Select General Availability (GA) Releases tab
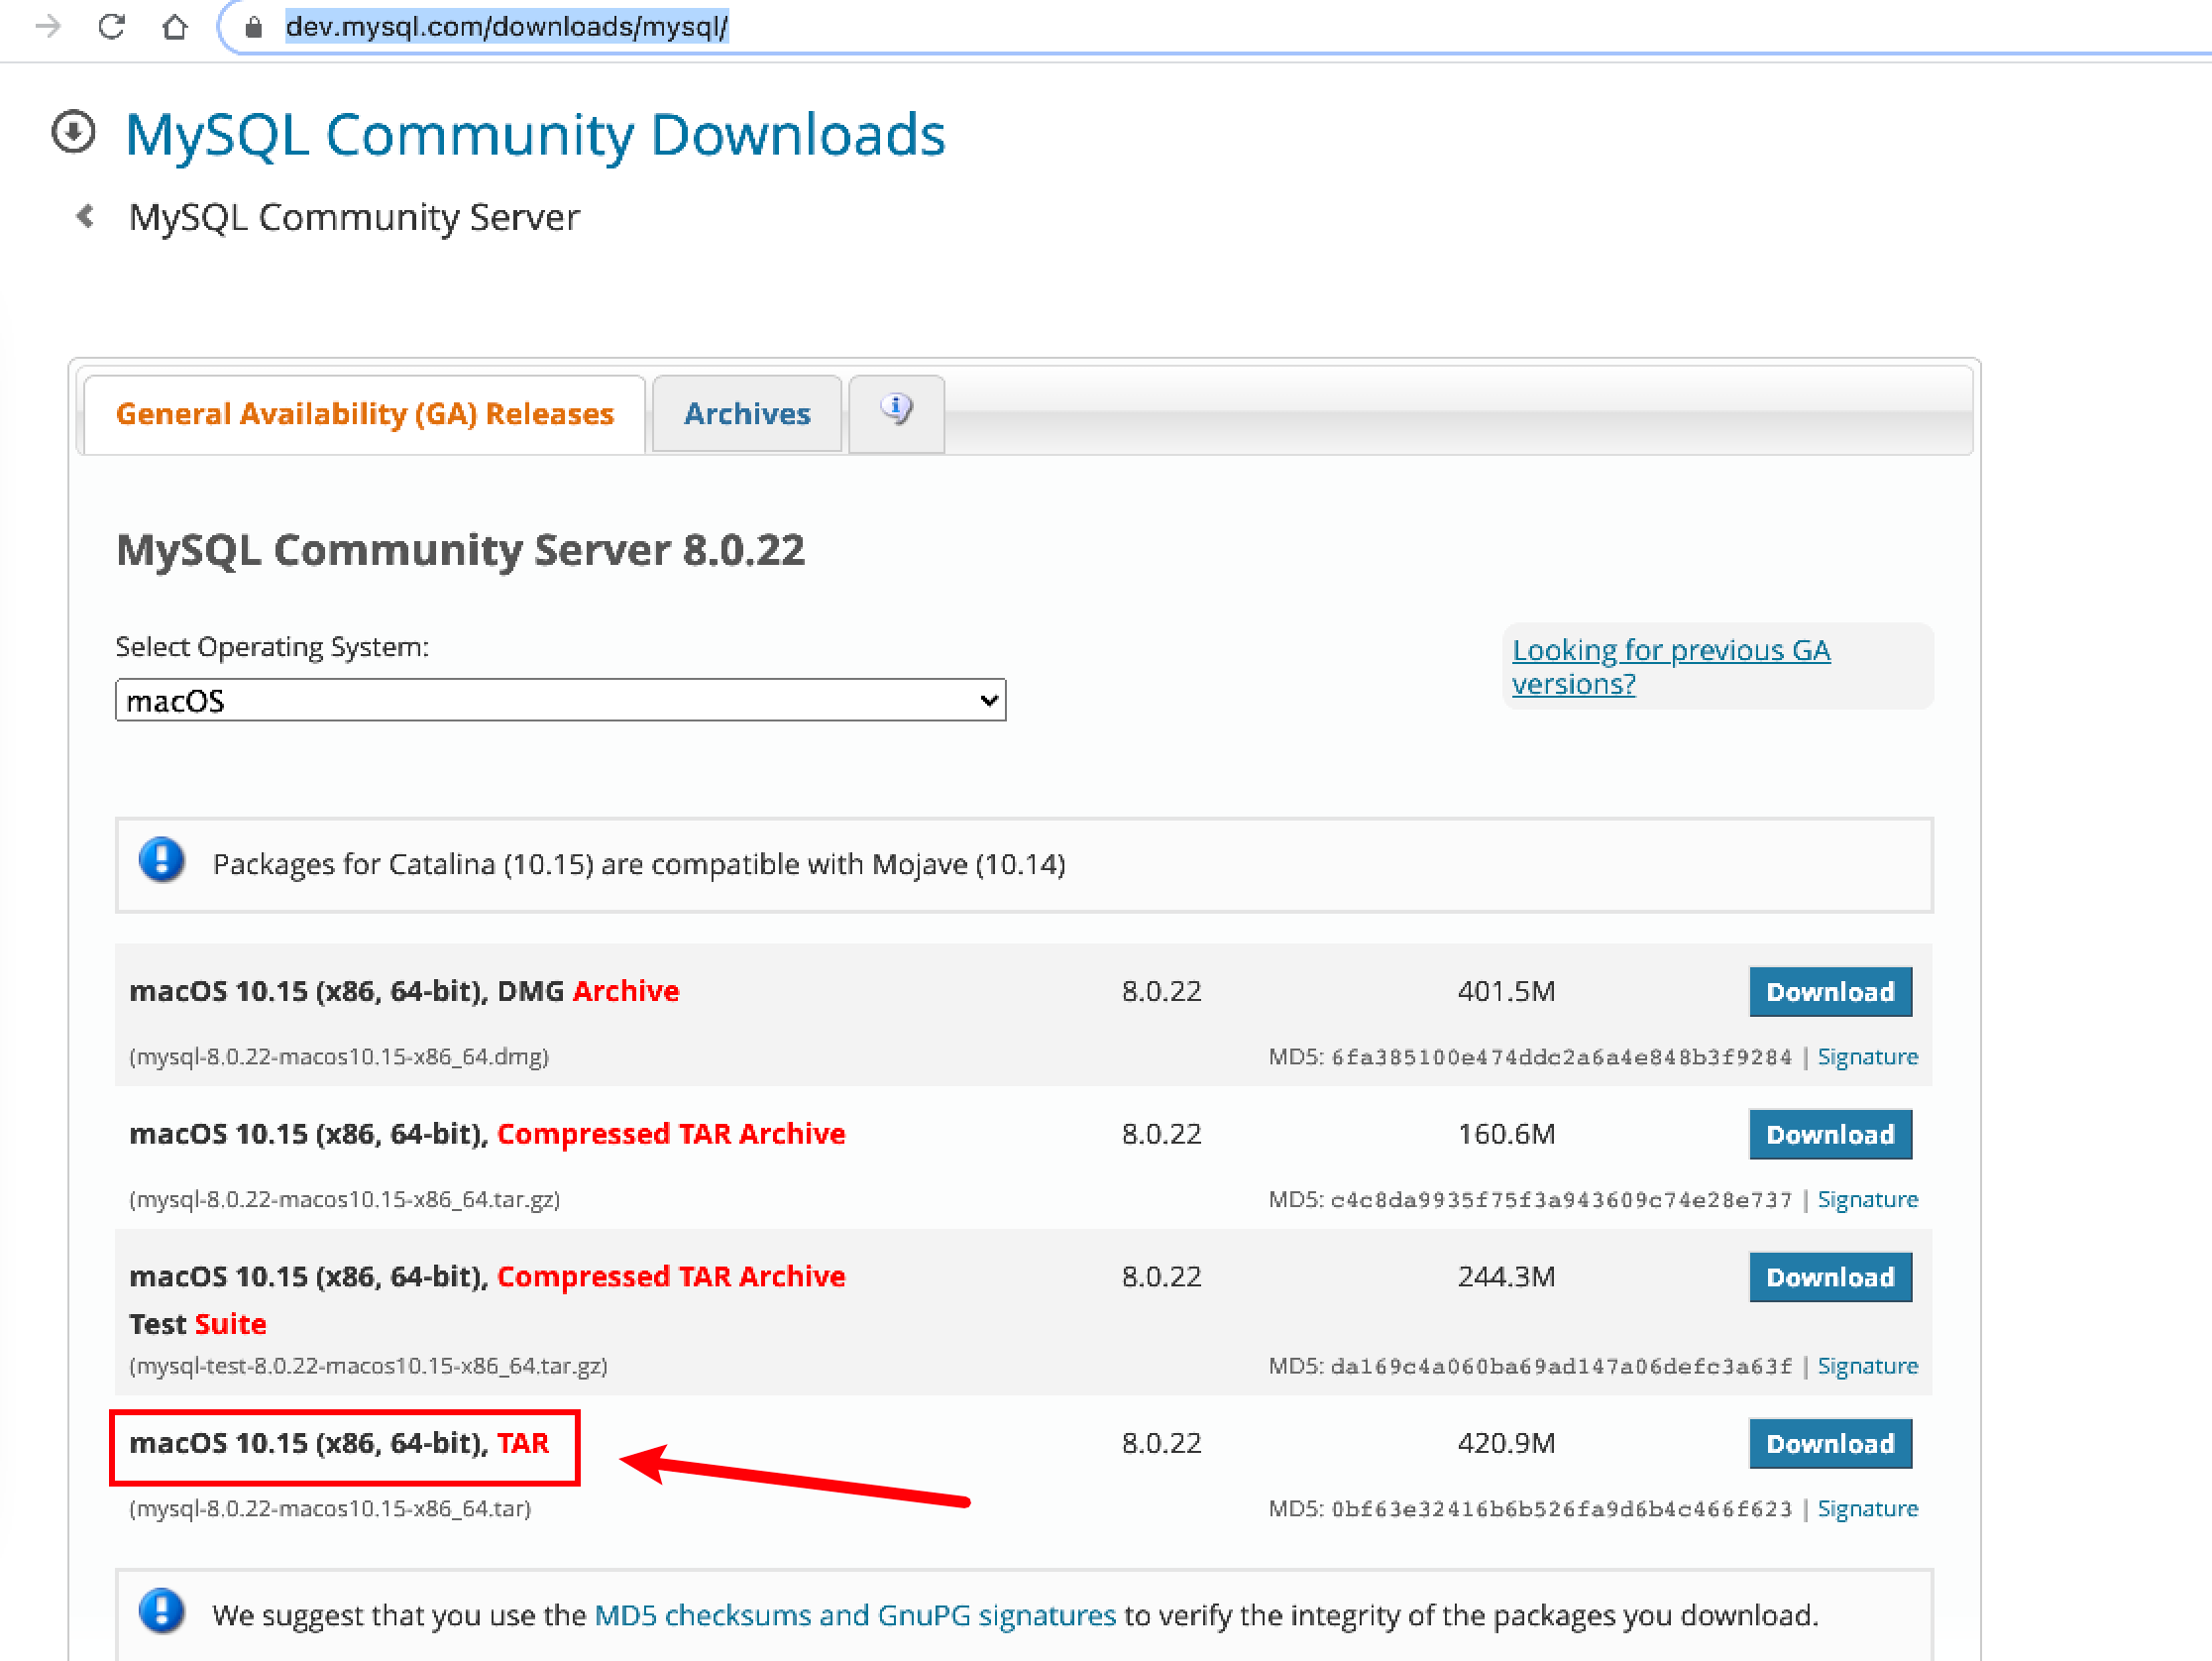 [365, 414]
